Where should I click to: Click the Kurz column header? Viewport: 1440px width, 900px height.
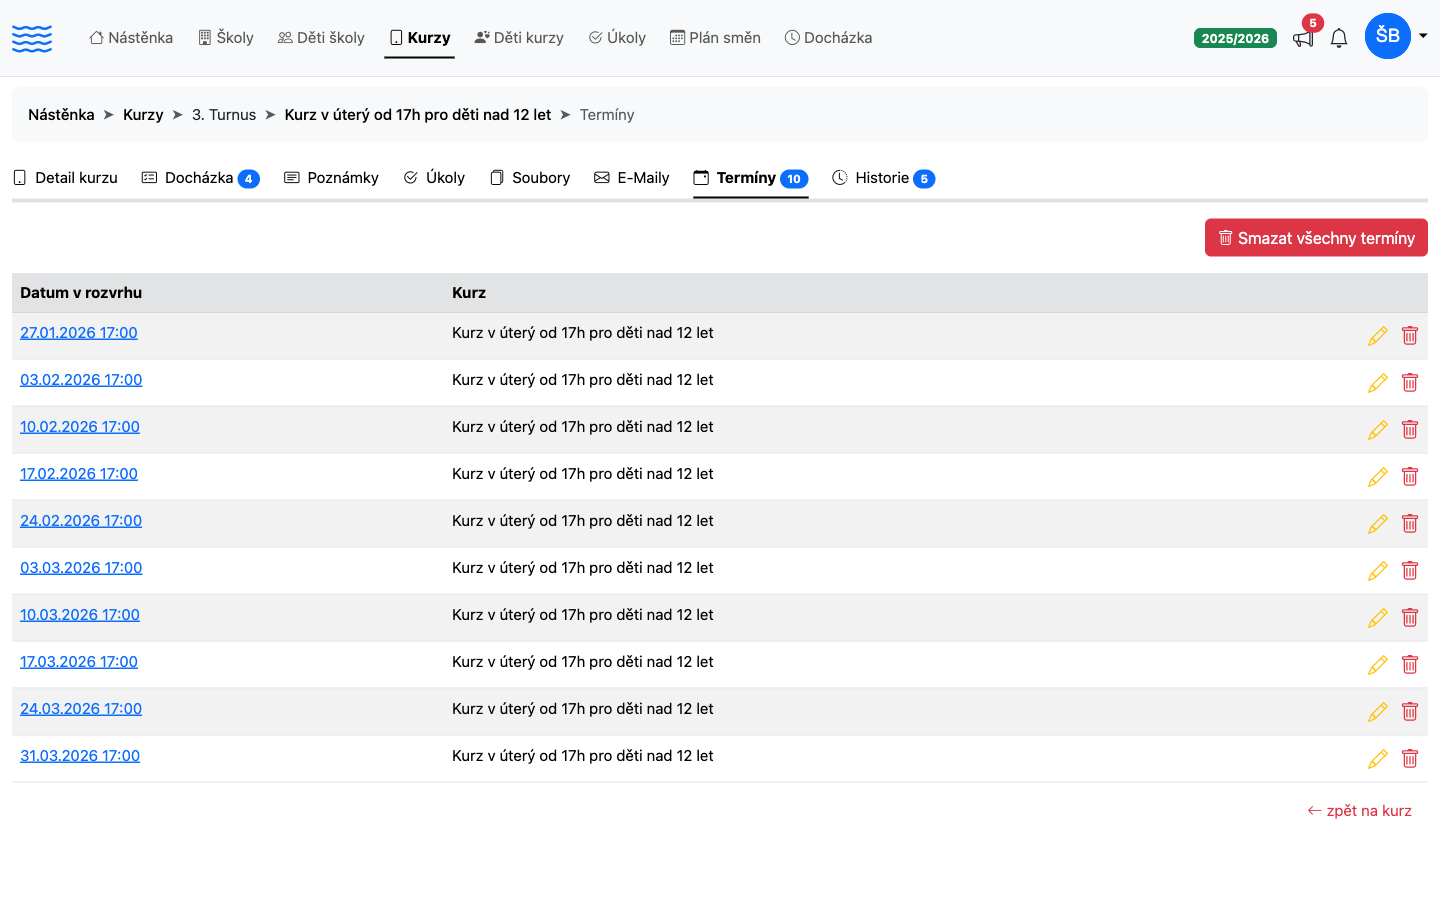pos(469,293)
